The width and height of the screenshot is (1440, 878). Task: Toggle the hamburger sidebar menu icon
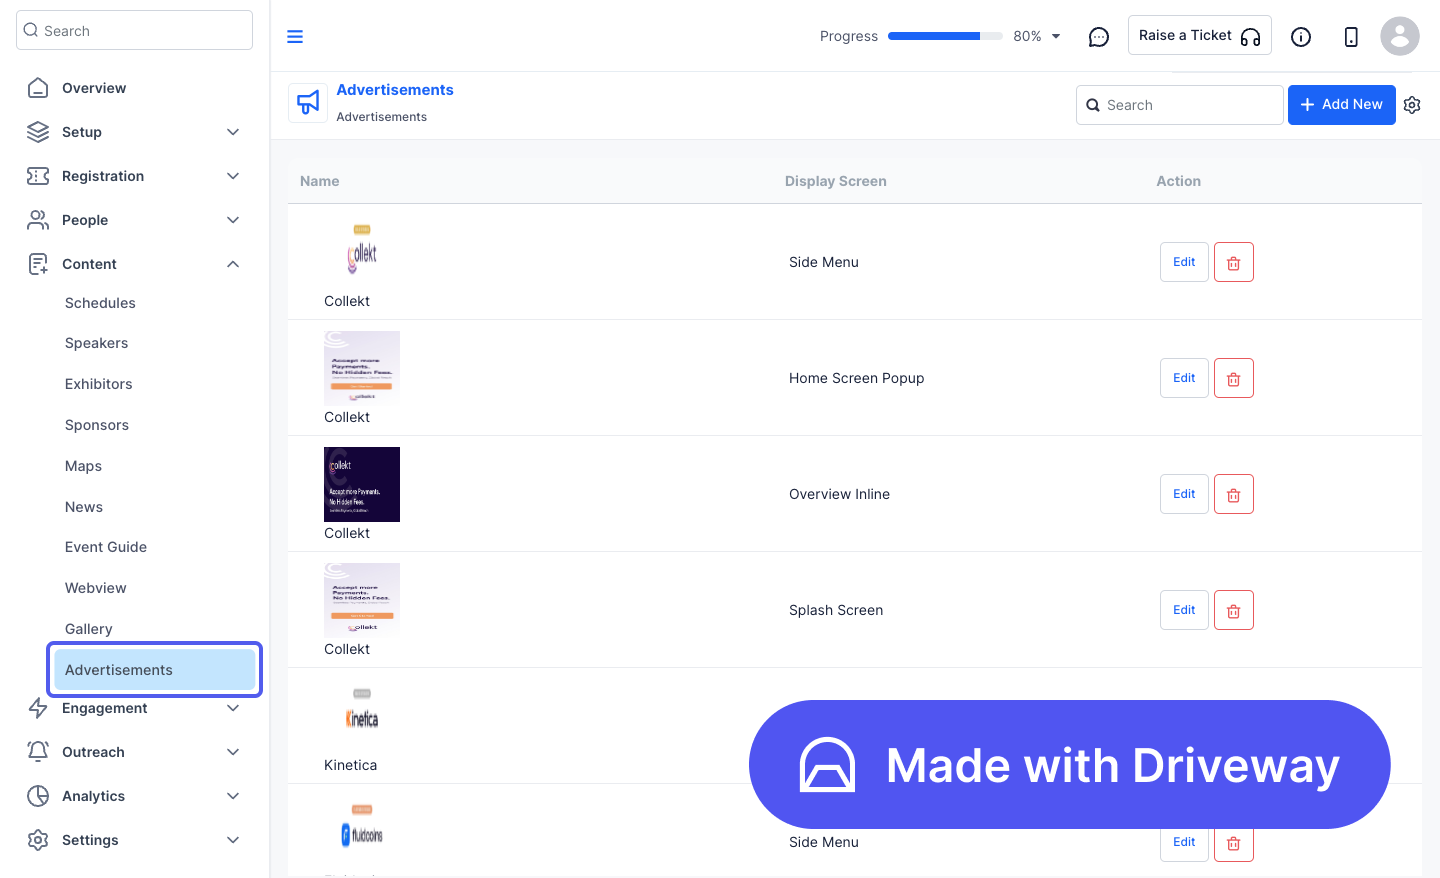(x=295, y=37)
